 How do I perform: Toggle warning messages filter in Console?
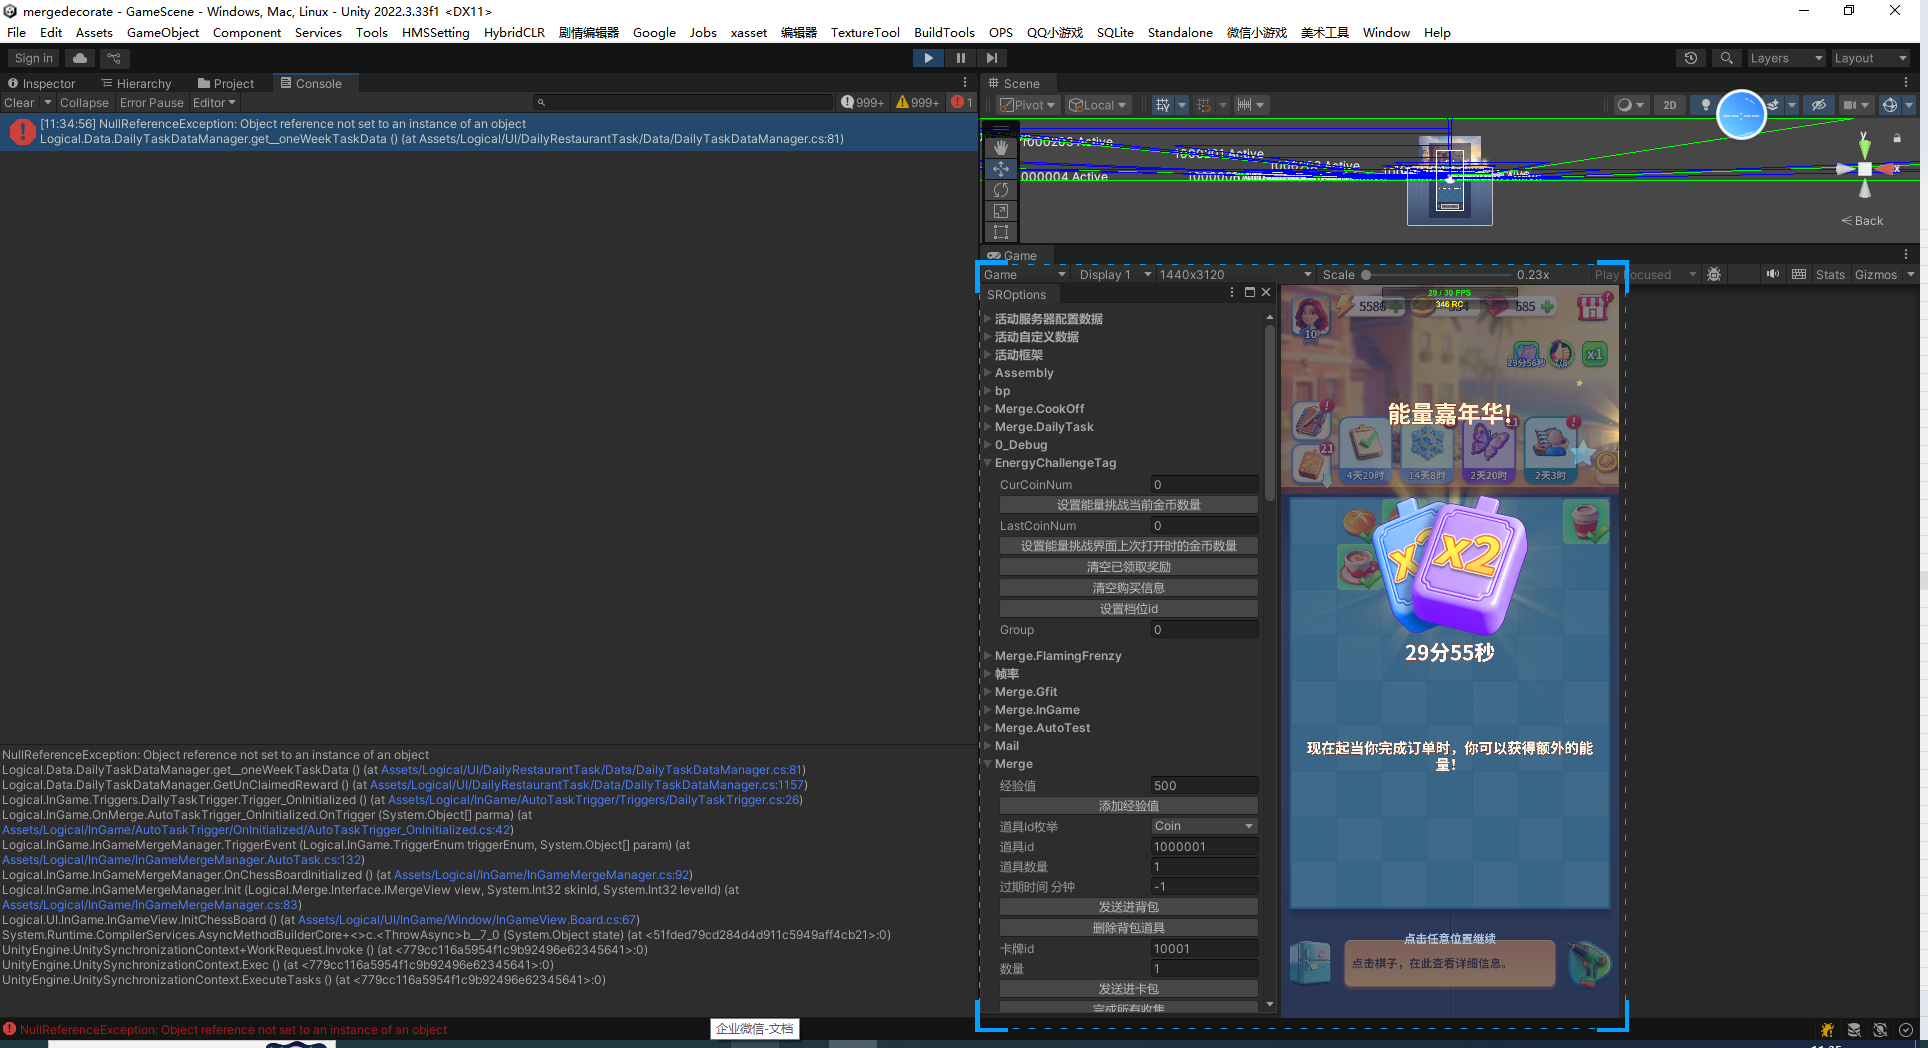917,103
